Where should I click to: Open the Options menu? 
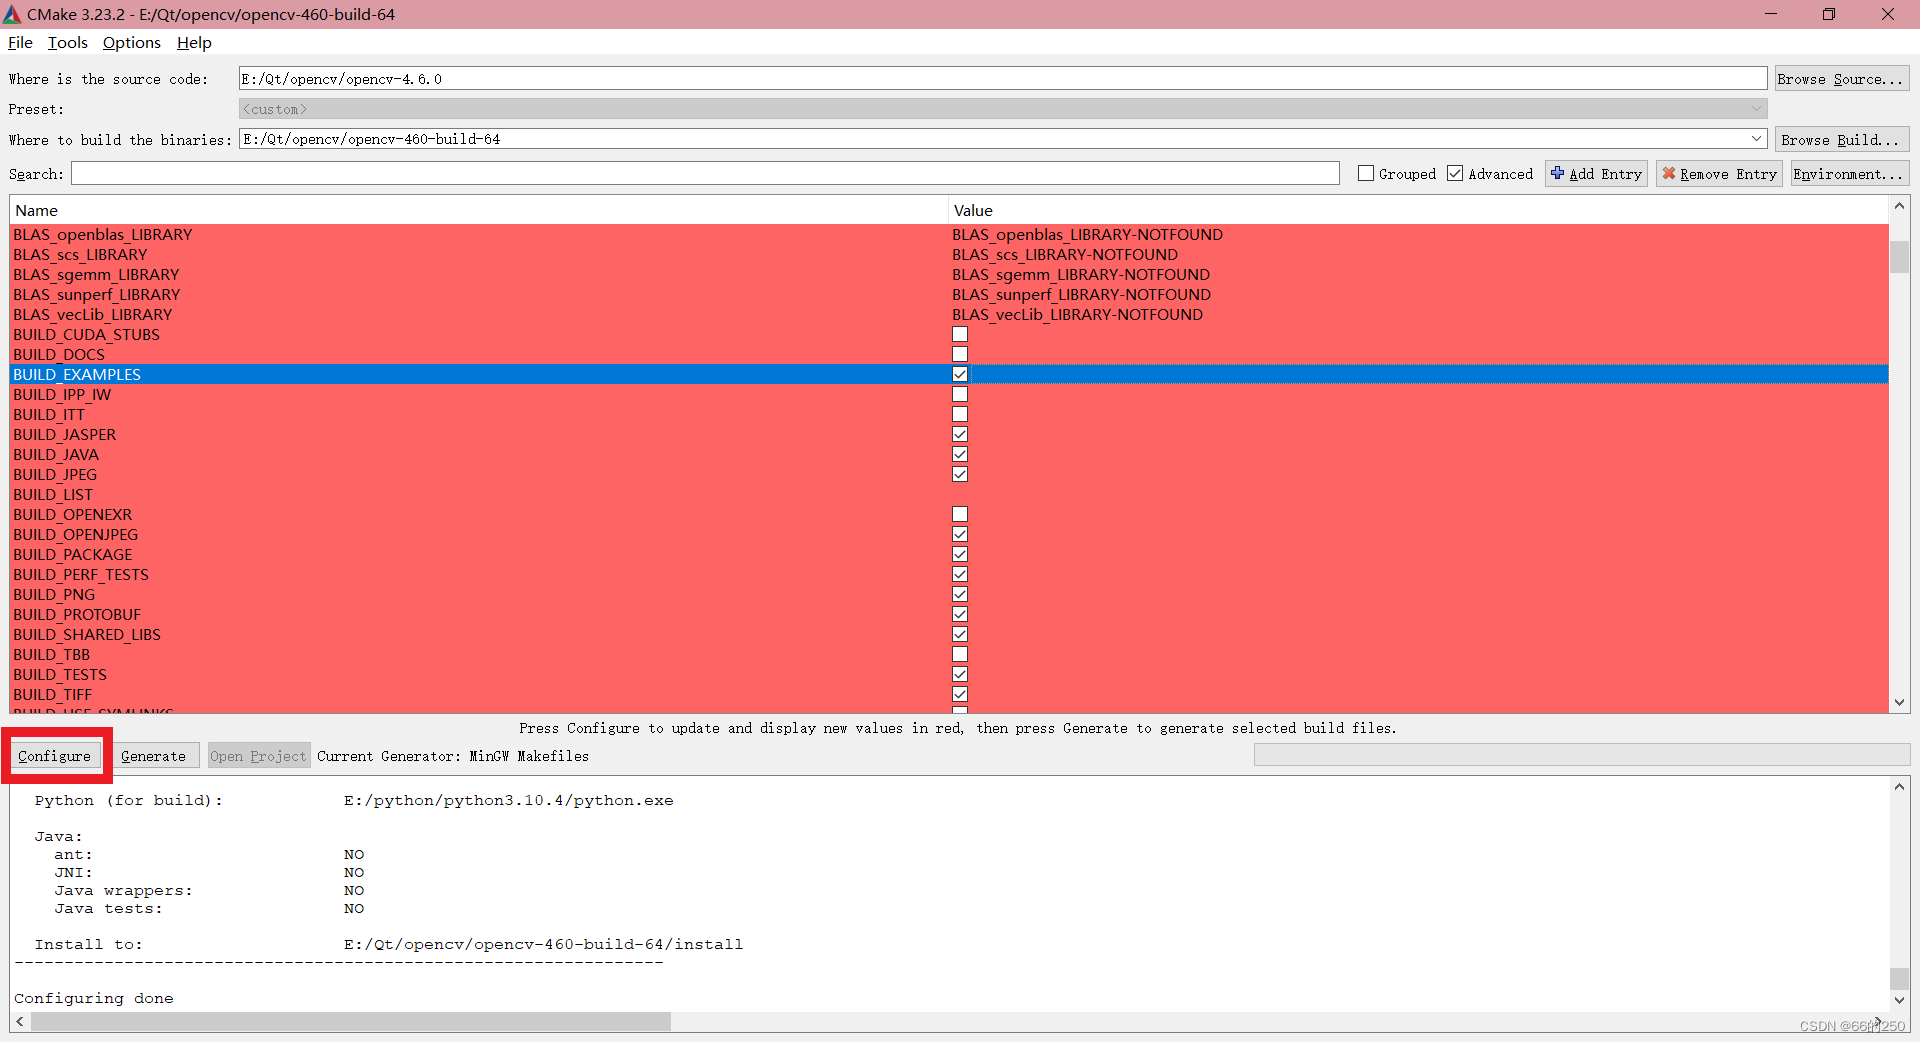[x=131, y=42]
